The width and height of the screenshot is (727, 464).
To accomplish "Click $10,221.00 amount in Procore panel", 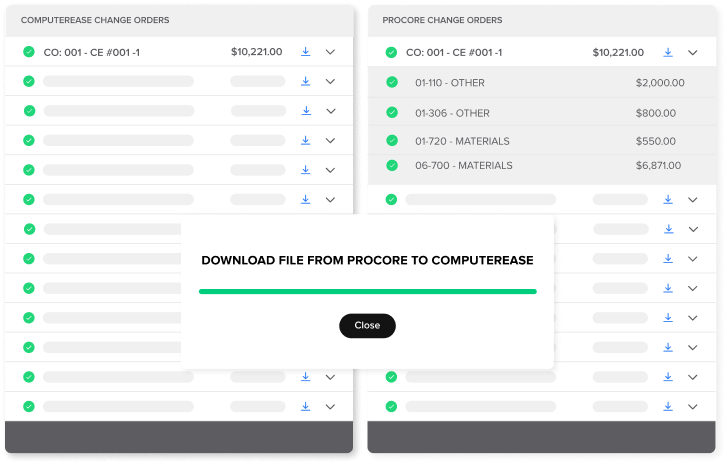I will tap(618, 53).
